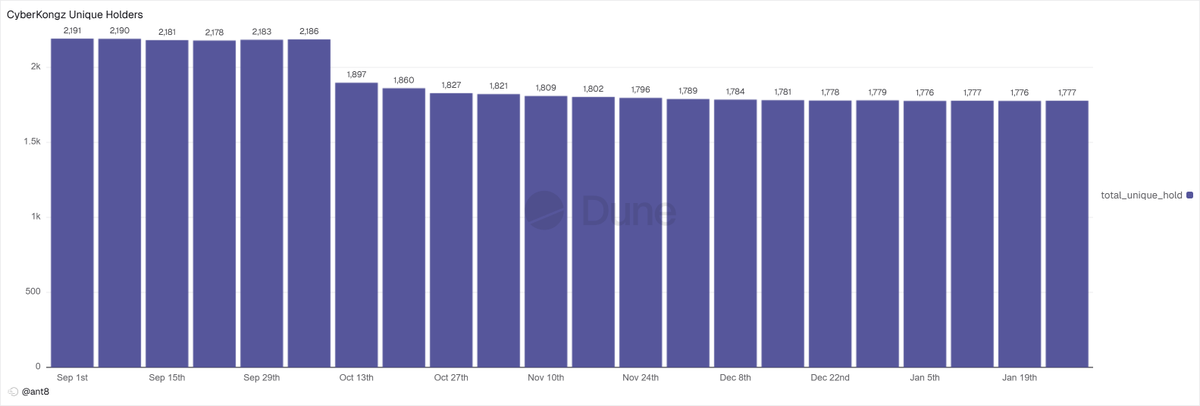Select the bar labeled 1,897
The image size is (1200, 406).
coord(356,225)
